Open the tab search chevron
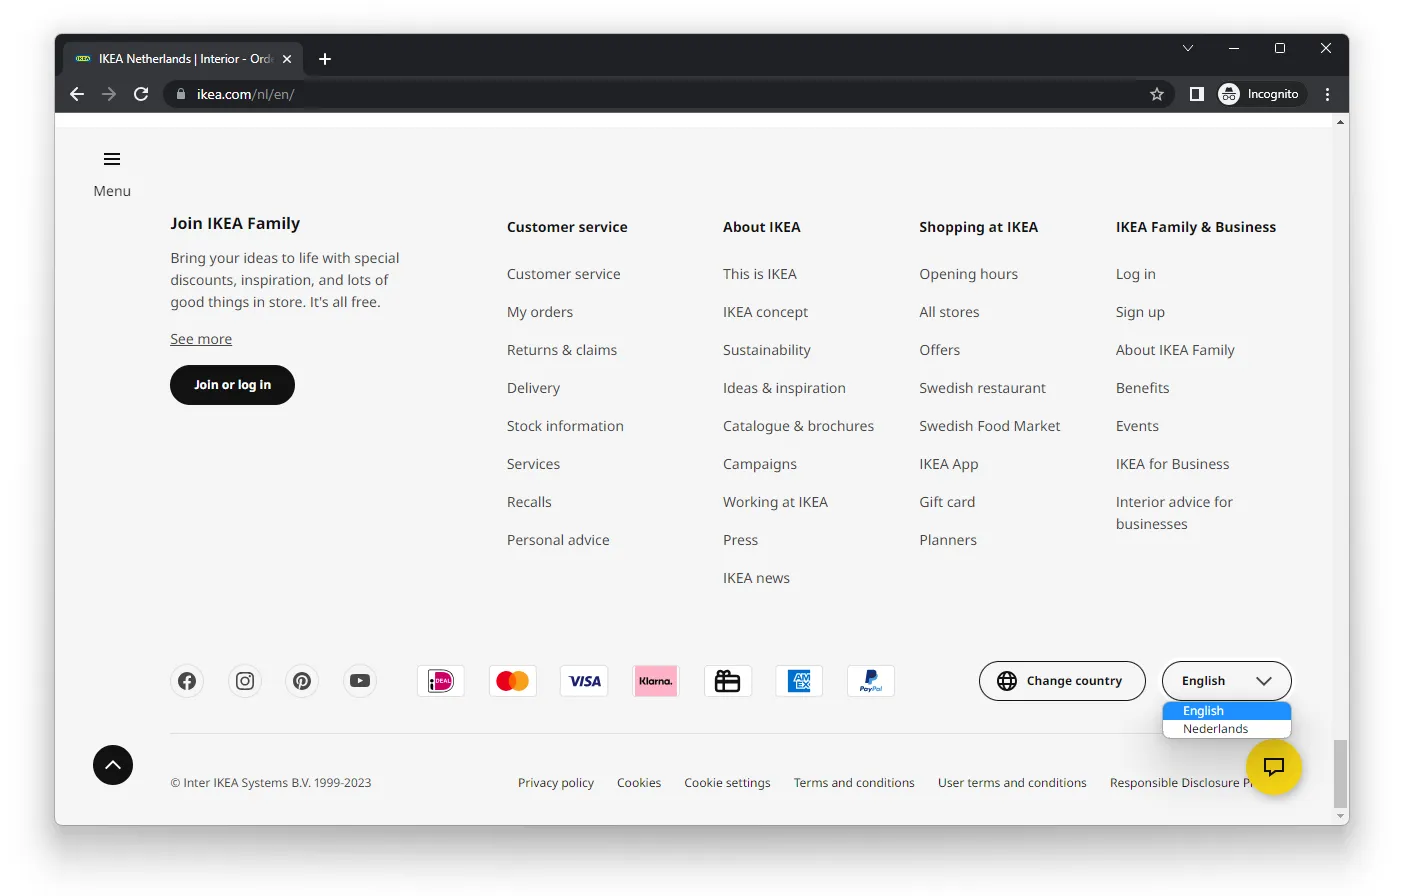1408x896 pixels. (x=1188, y=48)
